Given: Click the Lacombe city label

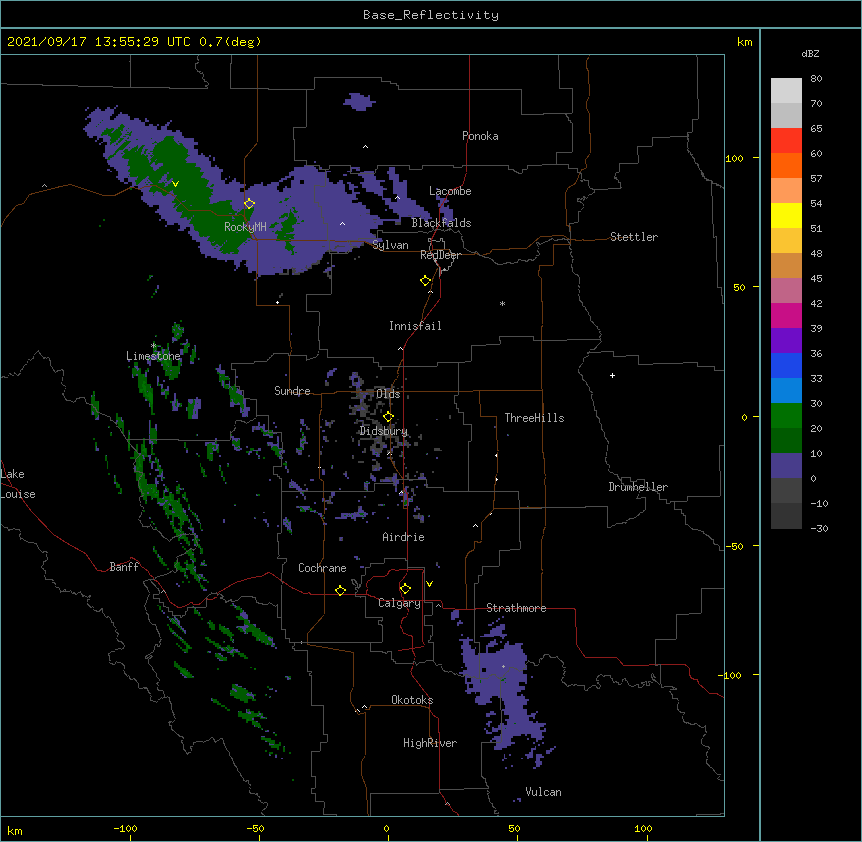Looking at the screenshot, I should pos(450,191).
